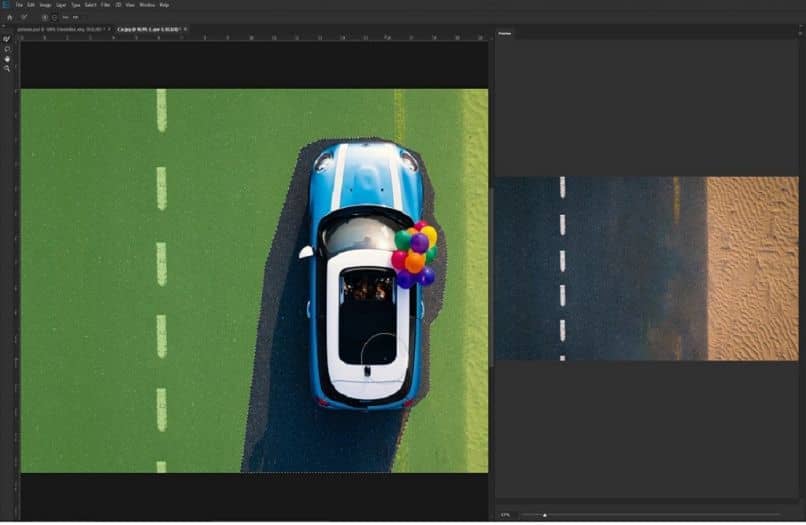Select the Hand tool in toolbar
The width and height of the screenshot is (806, 525).
(7, 59)
